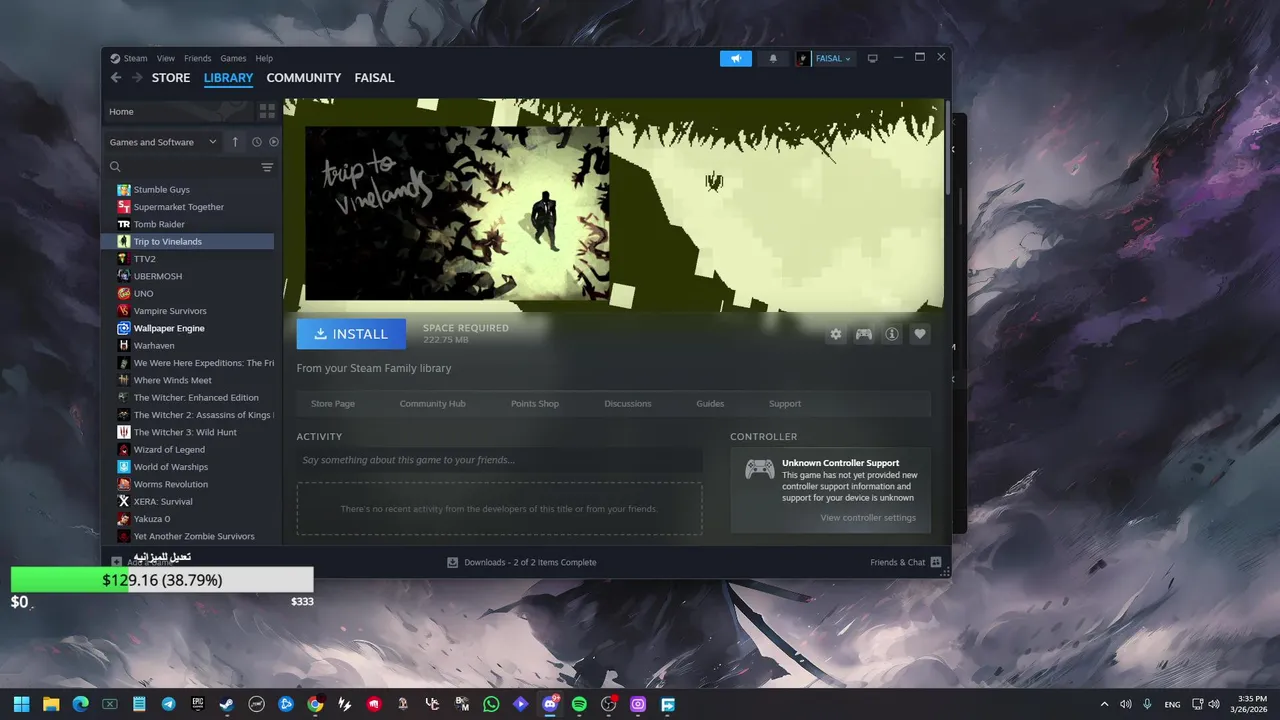
Task: Open Spotify from the taskbar
Action: (x=579, y=704)
